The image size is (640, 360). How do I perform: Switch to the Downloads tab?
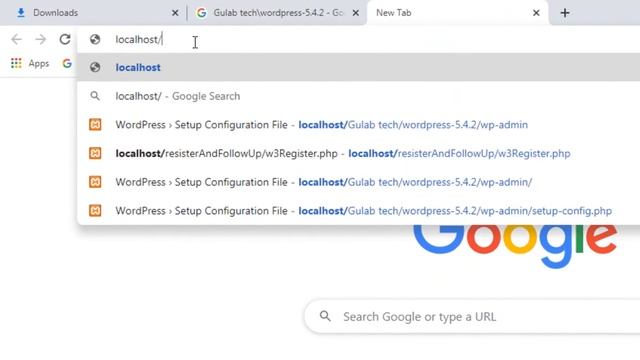coord(94,13)
